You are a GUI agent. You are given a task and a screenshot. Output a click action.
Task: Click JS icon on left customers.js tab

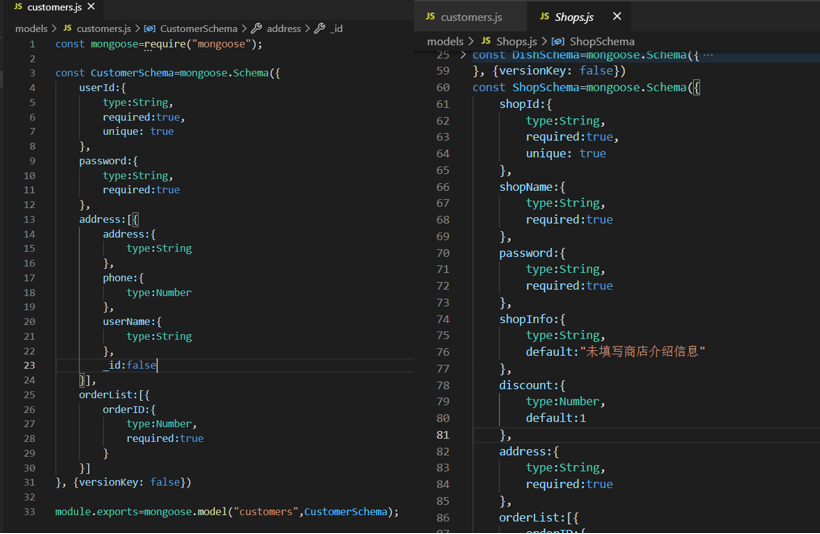point(18,7)
